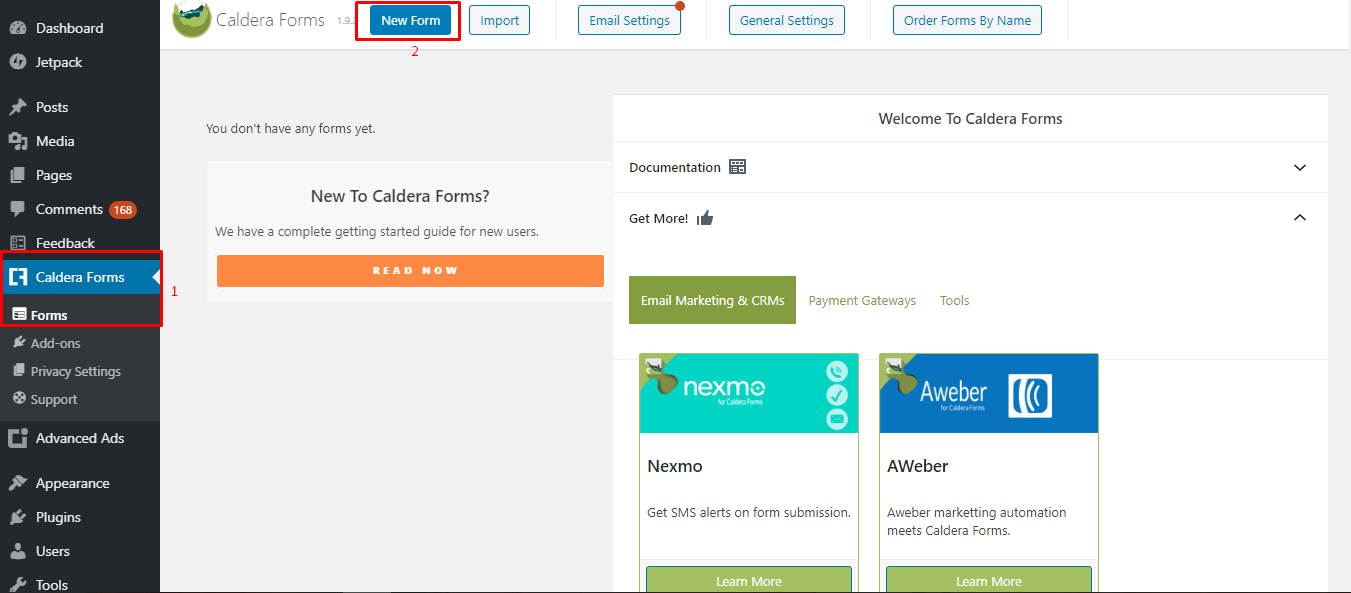Click the Dashboard gauge icon in sidebar
The height and width of the screenshot is (593, 1351).
point(18,28)
